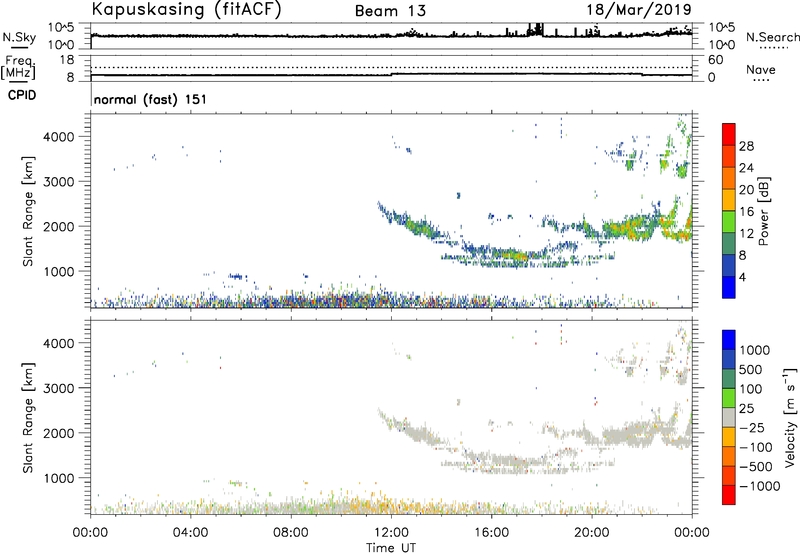Click the "25" label on the Velocity colorbar
Viewport: 800px width, 554px height.
pyautogui.click(x=746, y=409)
